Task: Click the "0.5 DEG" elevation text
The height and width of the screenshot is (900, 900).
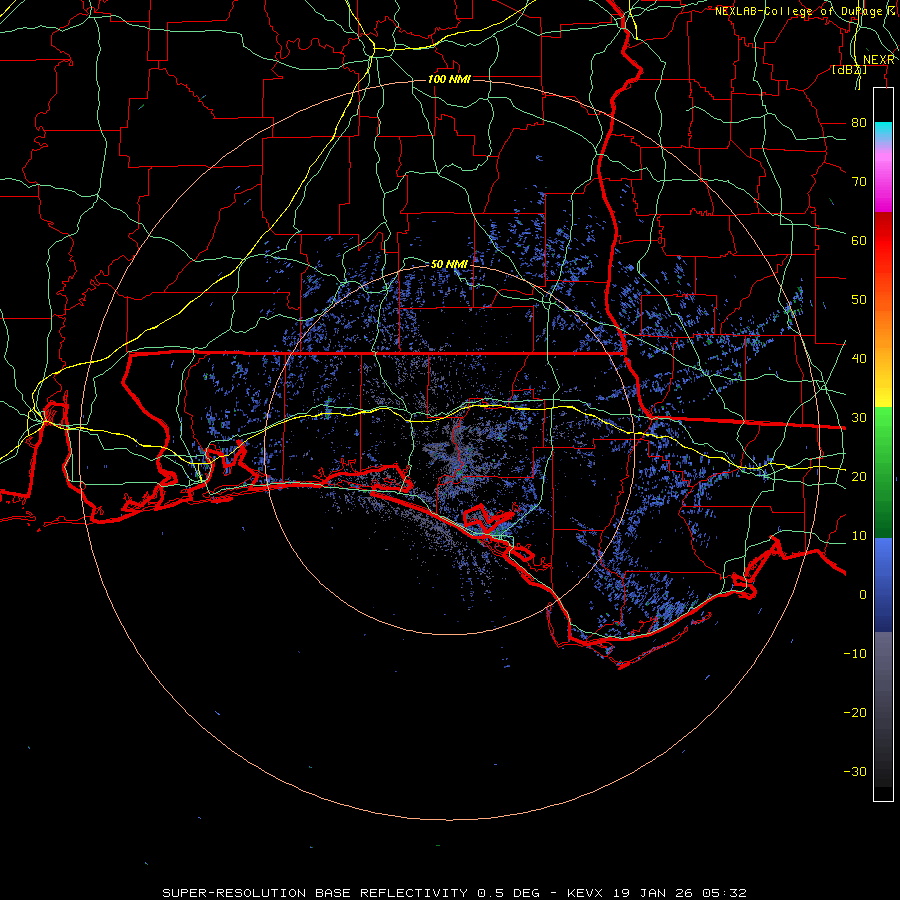Action: 509,893
